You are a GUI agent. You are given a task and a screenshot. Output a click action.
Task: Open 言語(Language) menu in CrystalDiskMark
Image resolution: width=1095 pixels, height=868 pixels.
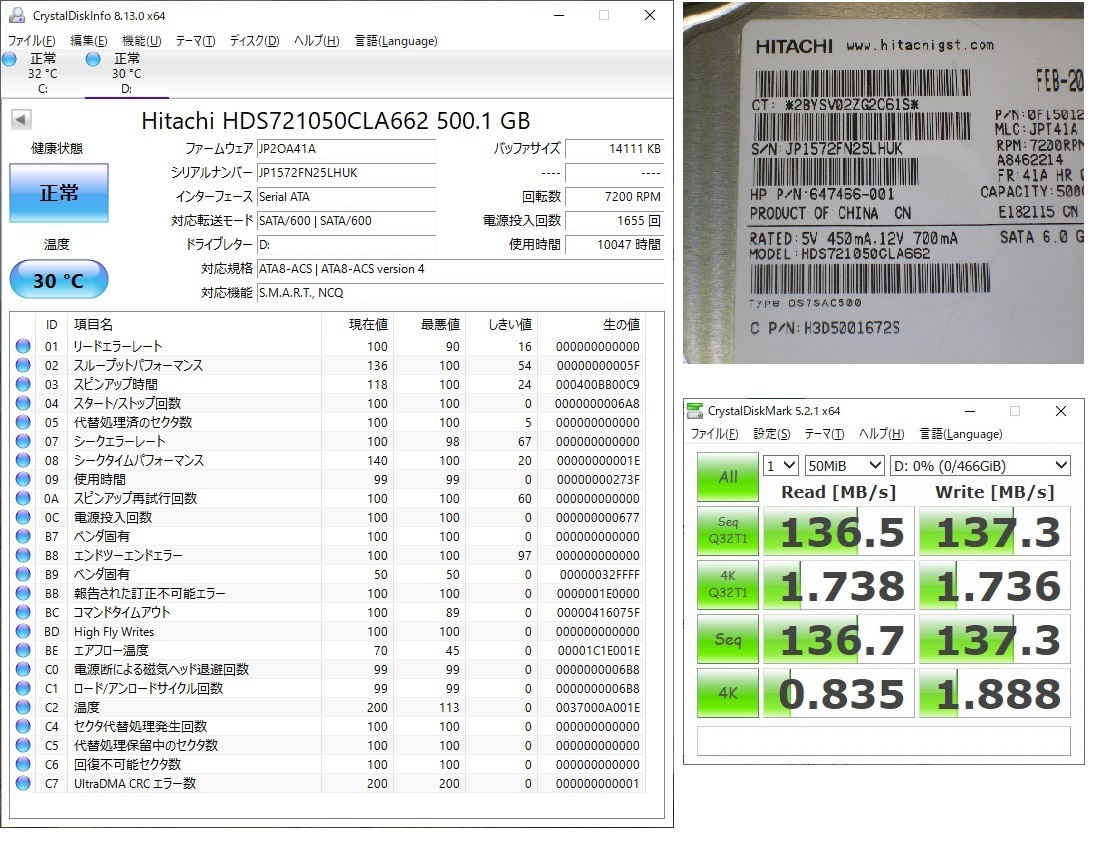pos(961,434)
